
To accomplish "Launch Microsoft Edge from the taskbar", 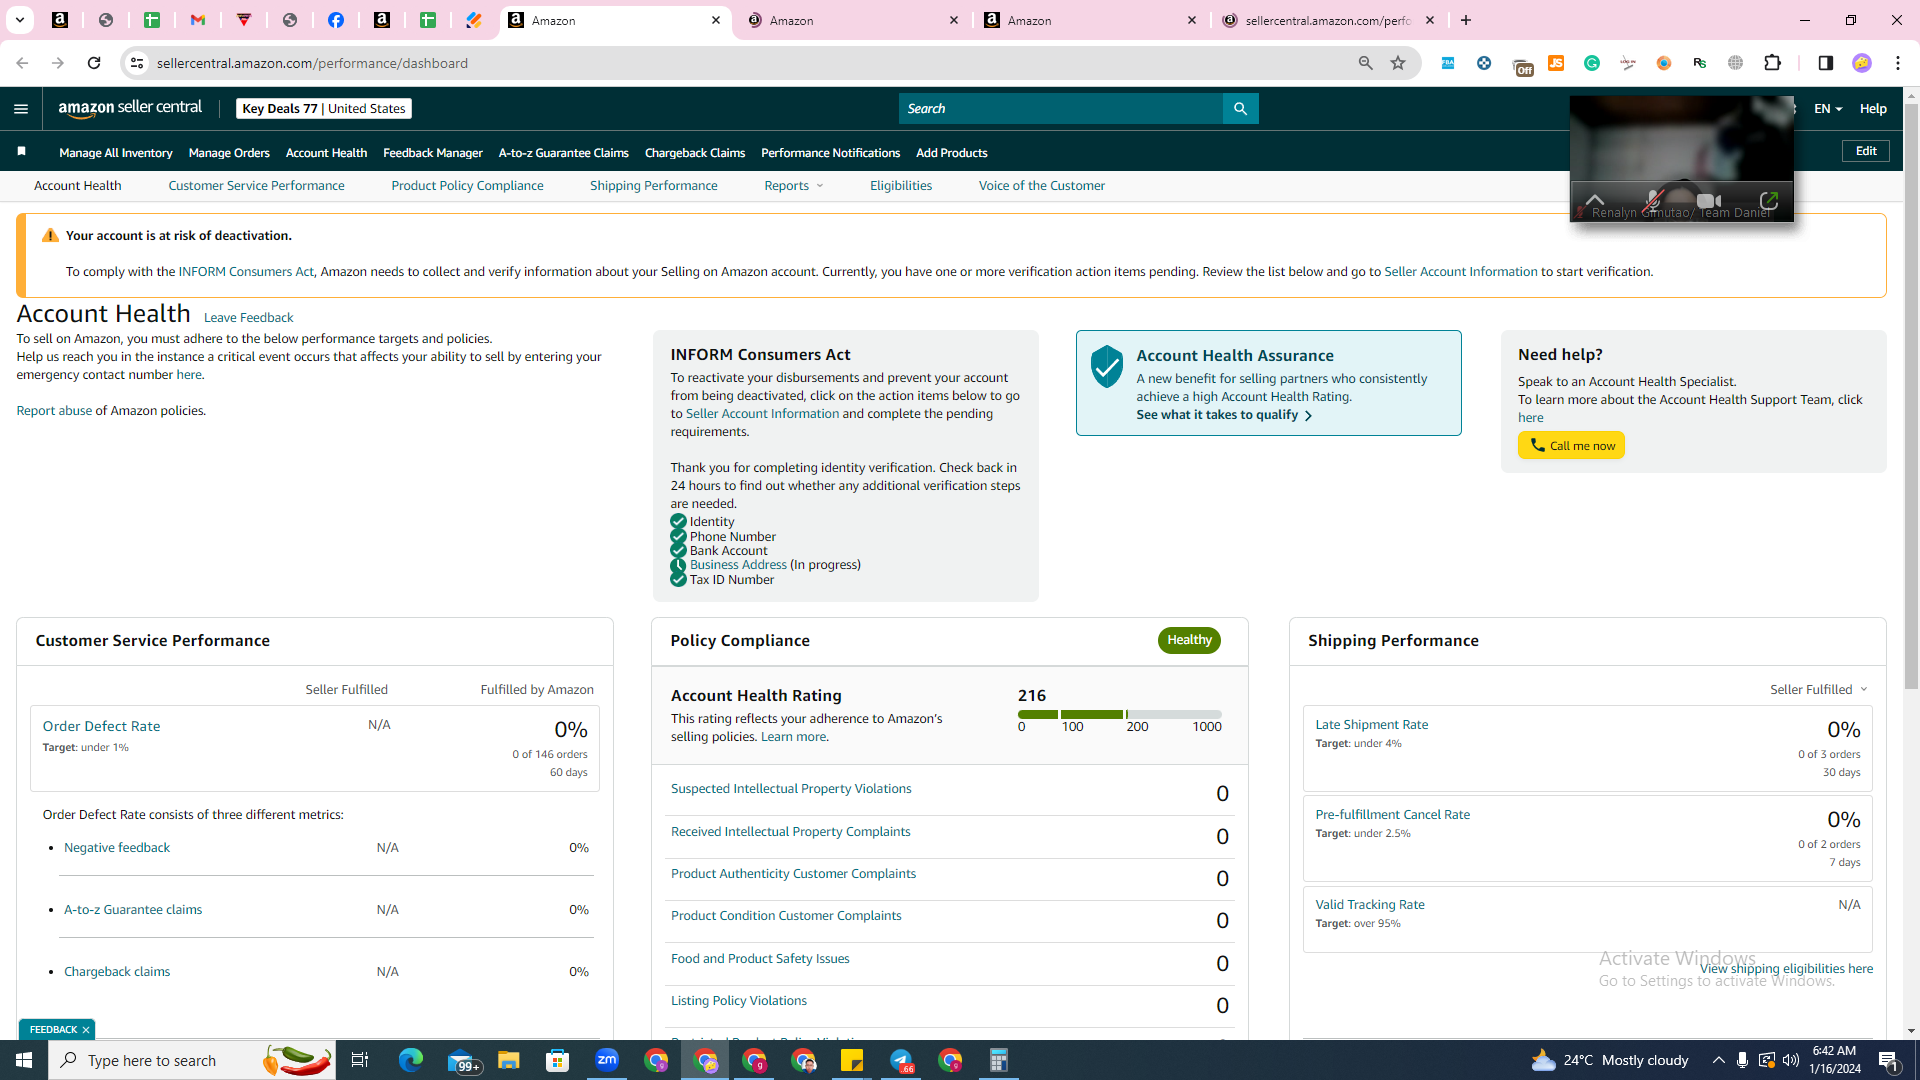I will pos(410,1060).
